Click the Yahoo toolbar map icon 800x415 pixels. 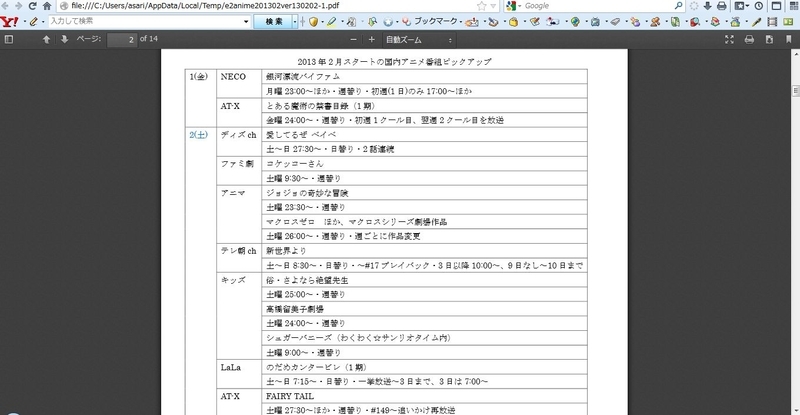[x=675, y=21]
